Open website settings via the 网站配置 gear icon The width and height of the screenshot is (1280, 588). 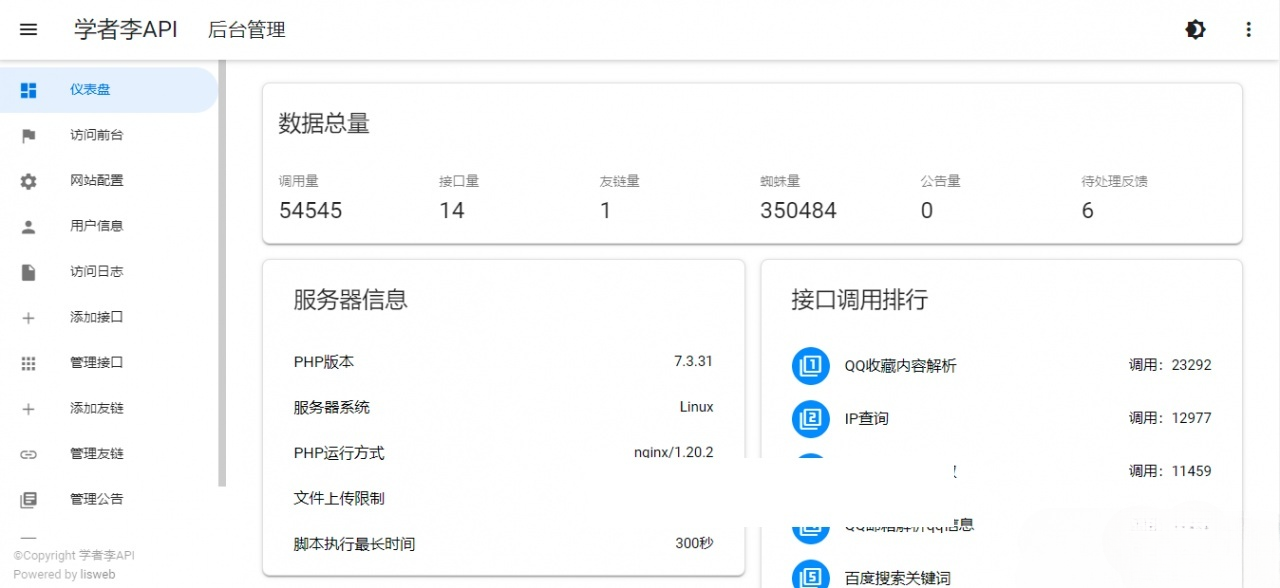click(28, 180)
